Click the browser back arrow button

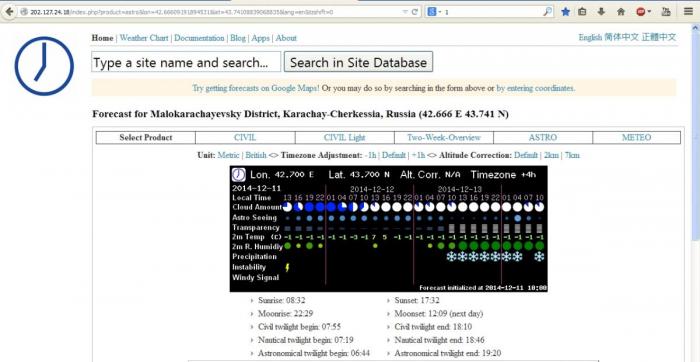[x=8, y=12]
